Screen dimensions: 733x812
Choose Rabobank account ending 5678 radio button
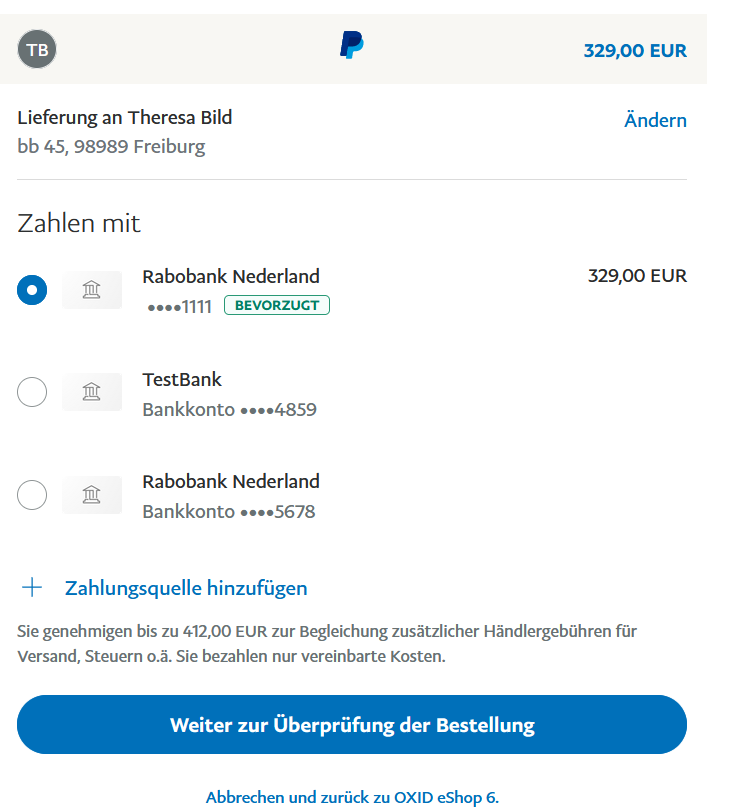pos(32,495)
